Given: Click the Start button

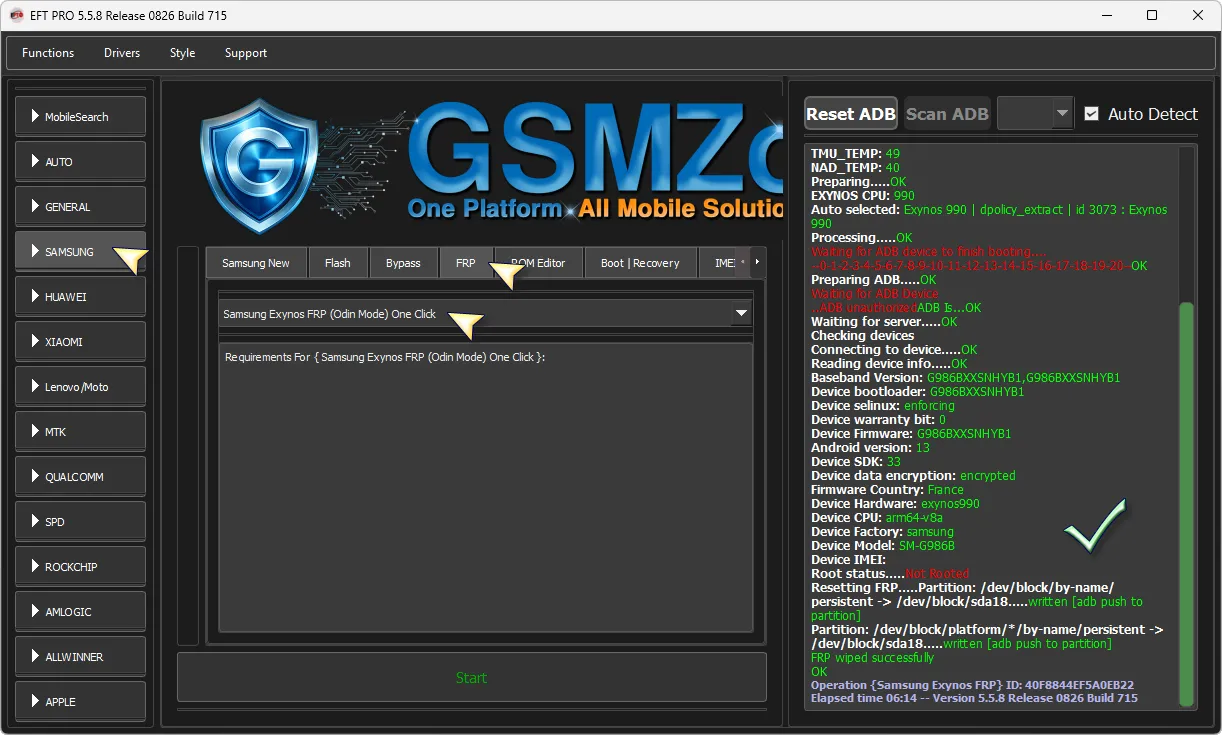Looking at the screenshot, I should coord(471,678).
